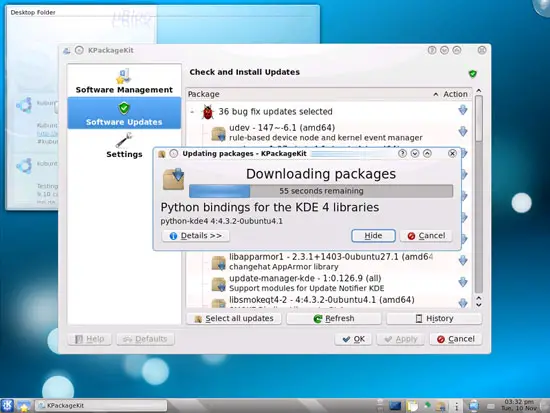Click the udev package box icon
Screen dimensions: 550x413
tap(218, 133)
